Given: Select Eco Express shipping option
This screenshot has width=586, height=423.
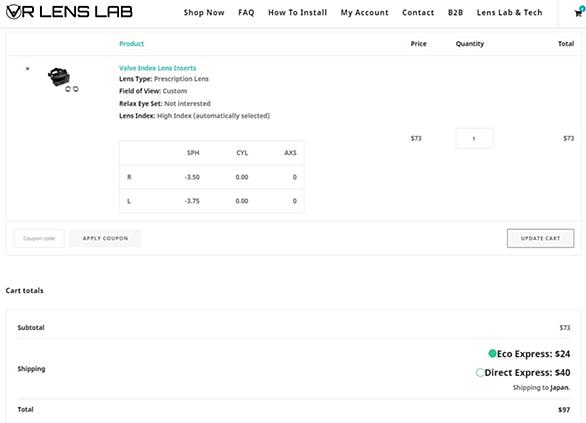Looking at the screenshot, I should pos(492,353).
